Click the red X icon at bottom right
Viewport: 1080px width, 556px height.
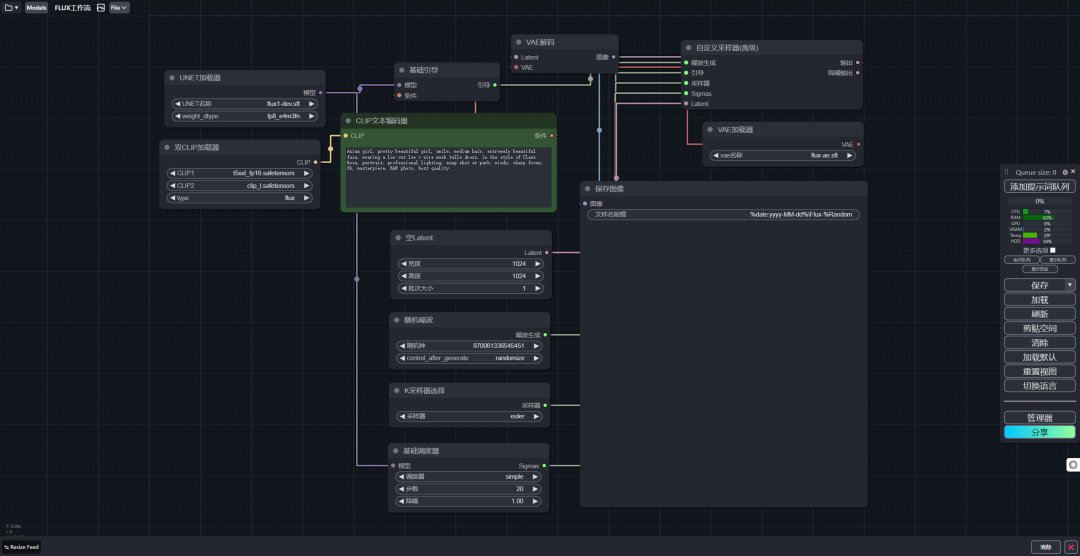pos(1070,547)
